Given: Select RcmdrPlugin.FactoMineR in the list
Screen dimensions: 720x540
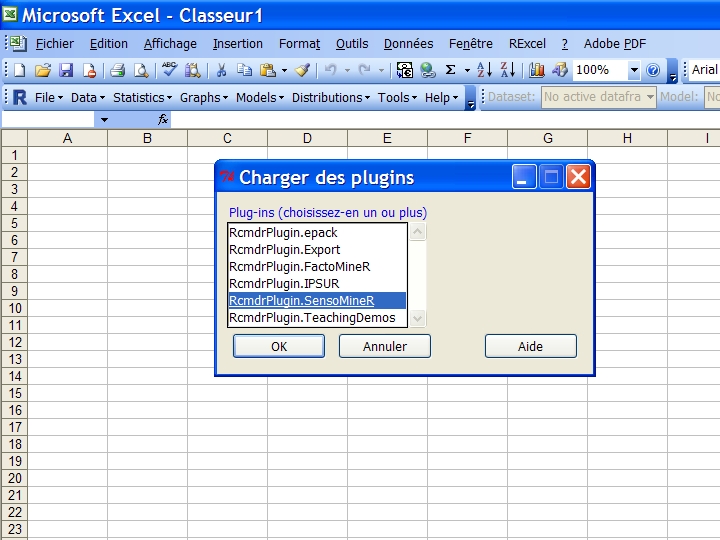Looking at the screenshot, I should pos(317,267).
